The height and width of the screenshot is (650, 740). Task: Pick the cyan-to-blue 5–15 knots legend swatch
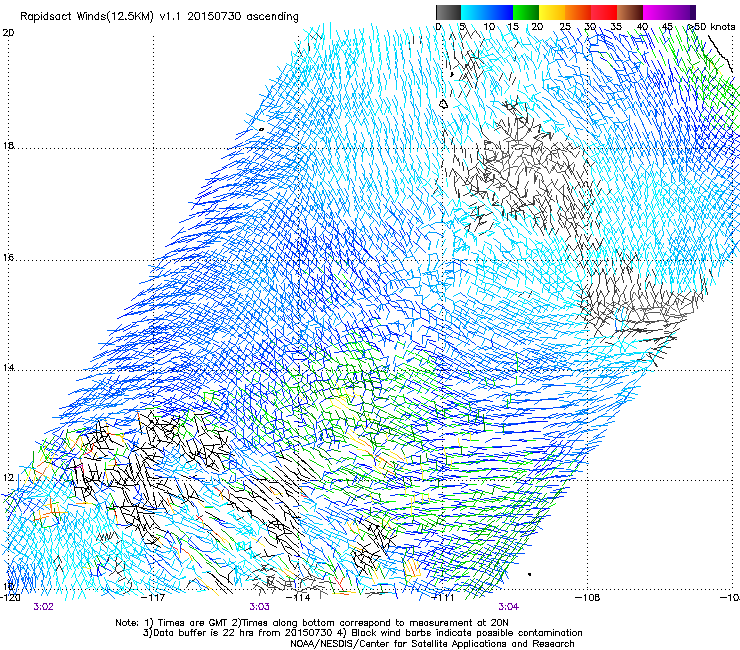coord(487,12)
